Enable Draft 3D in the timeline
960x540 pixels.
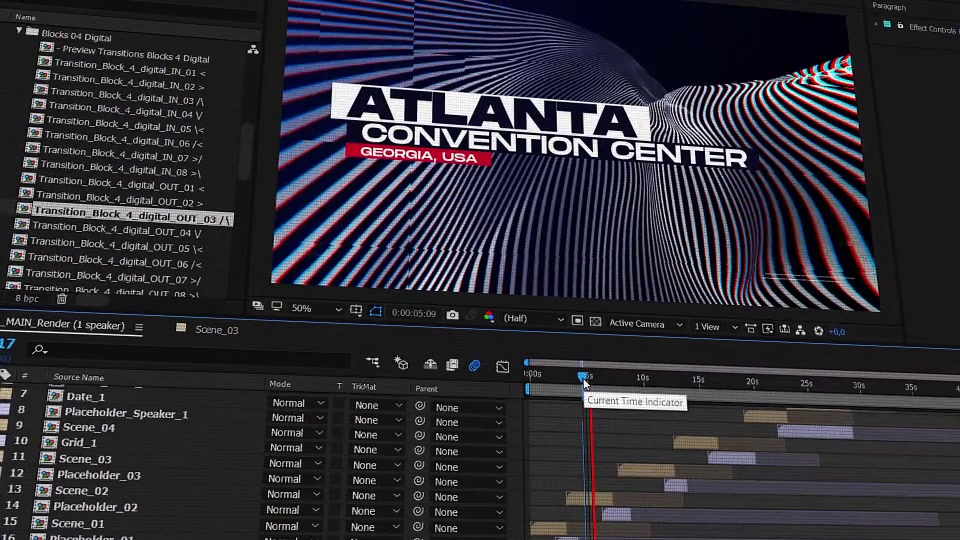point(401,363)
